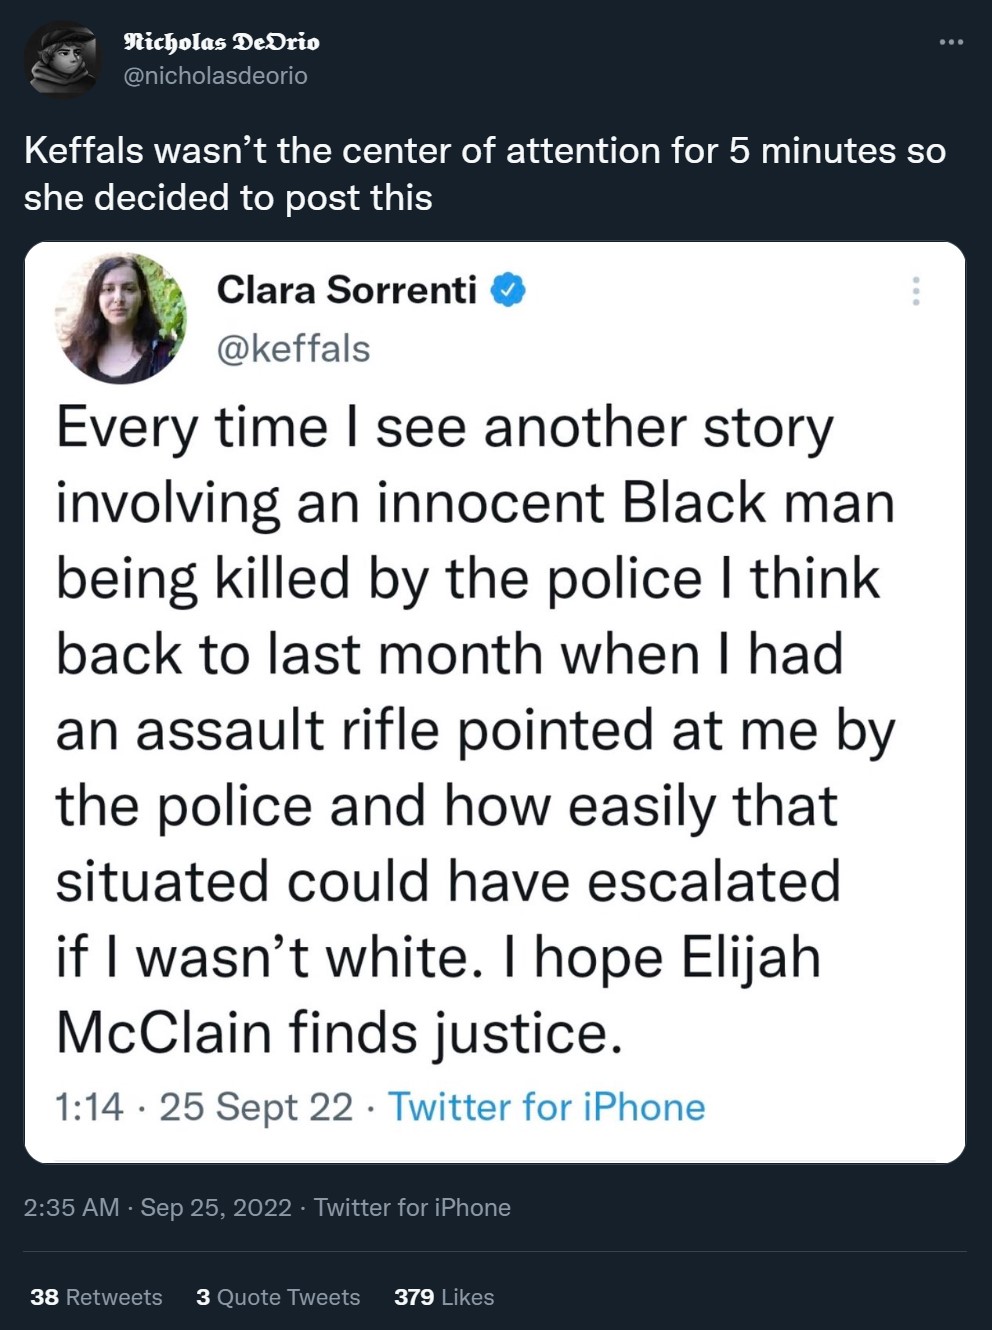Image resolution: width=992 pixels, height=1330 pixels.
Task: Click the 1:14 · 25 Sept 22 timestamp
Action: point(203,1107)
